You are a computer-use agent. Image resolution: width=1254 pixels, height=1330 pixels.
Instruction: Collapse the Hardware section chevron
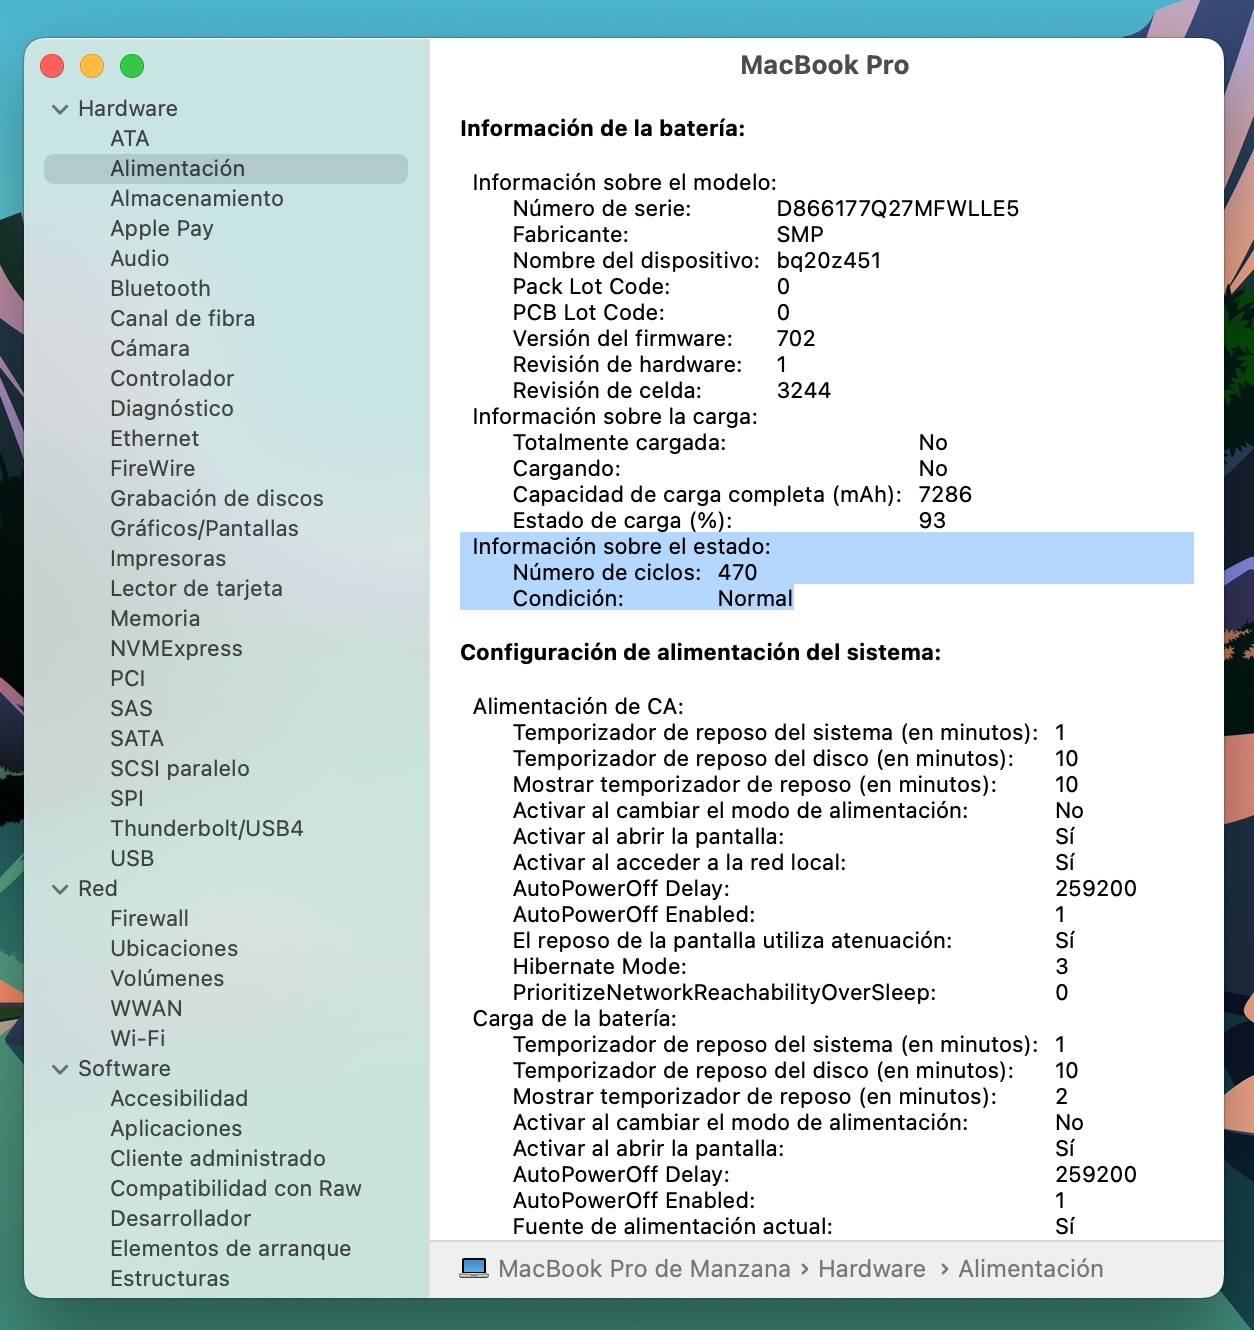pos(60,109)
